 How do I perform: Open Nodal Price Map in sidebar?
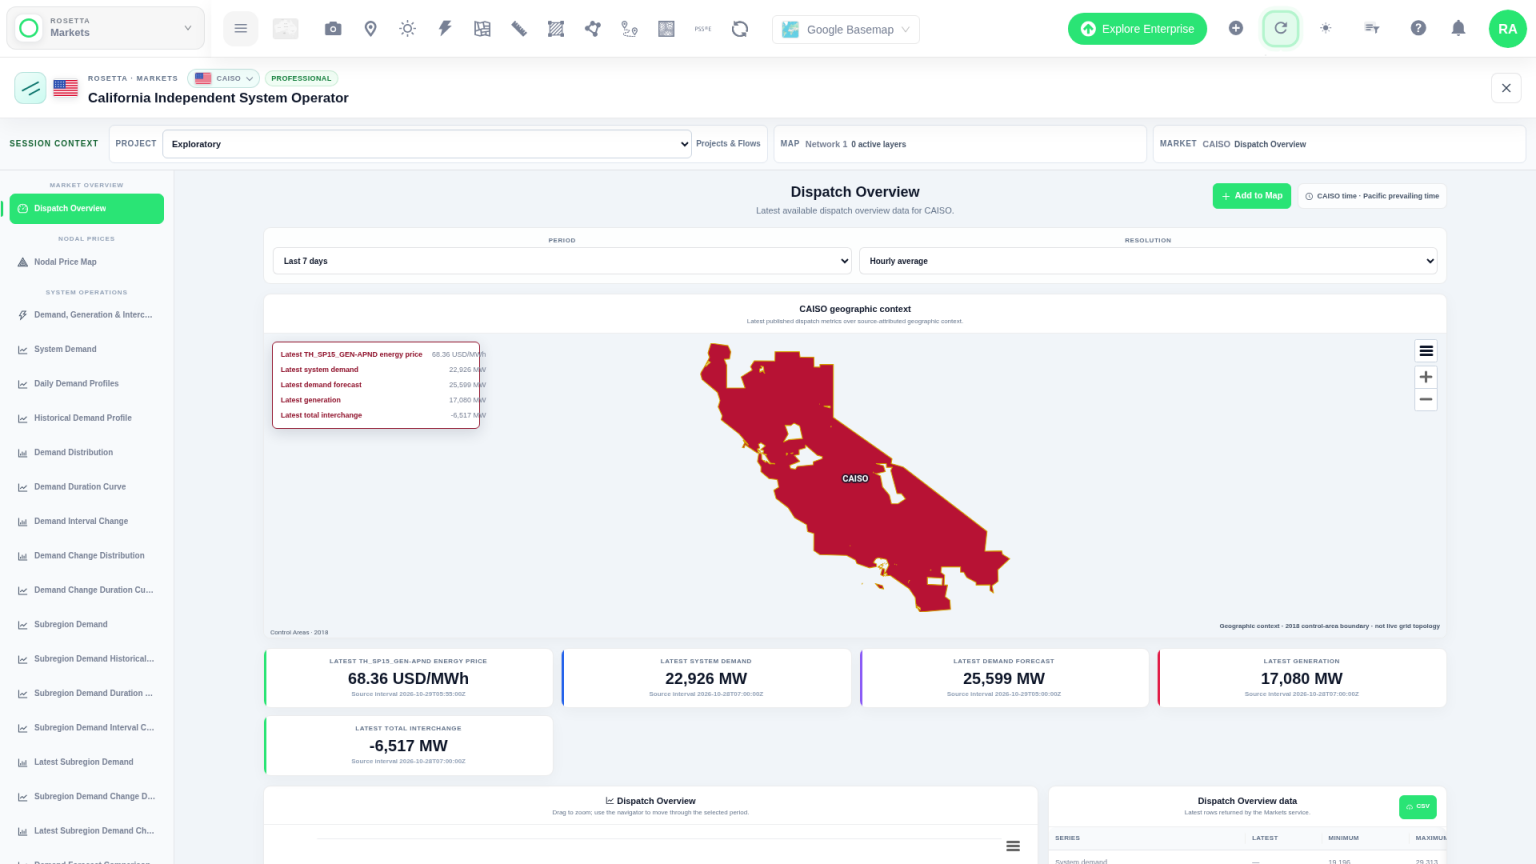coord(87,262)
